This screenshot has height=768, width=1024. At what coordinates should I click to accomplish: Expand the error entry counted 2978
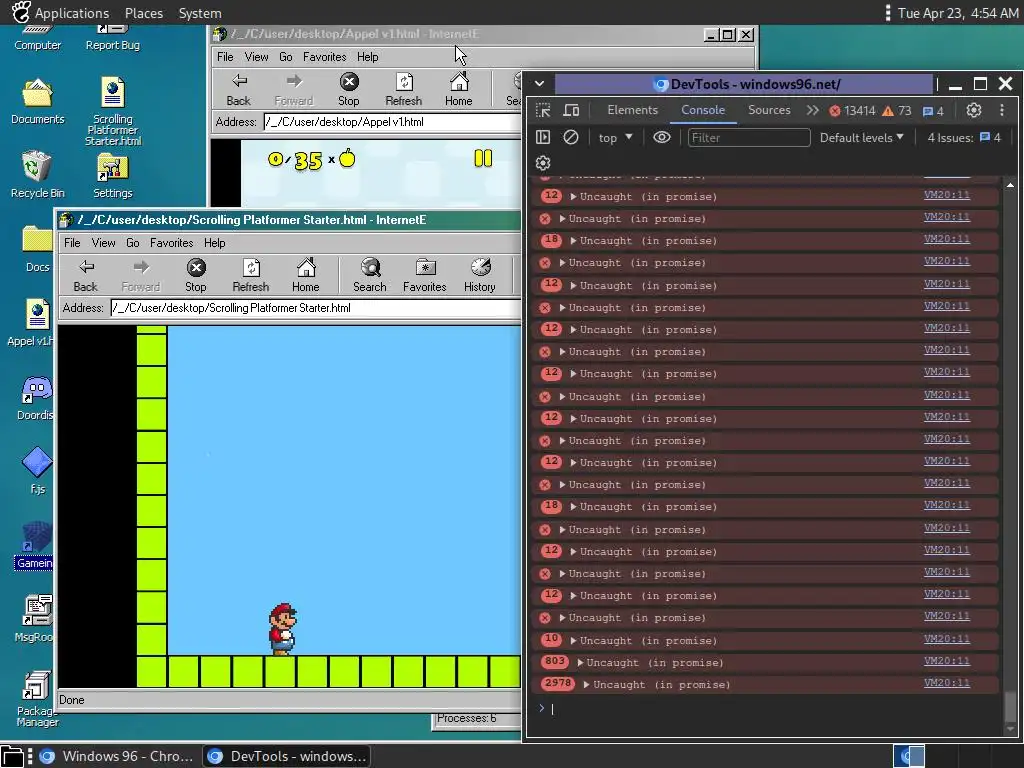coord(586,684)
